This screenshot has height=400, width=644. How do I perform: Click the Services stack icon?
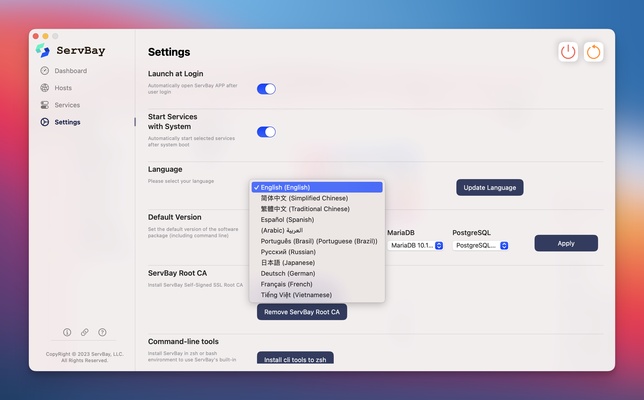(x=45, y=105)
